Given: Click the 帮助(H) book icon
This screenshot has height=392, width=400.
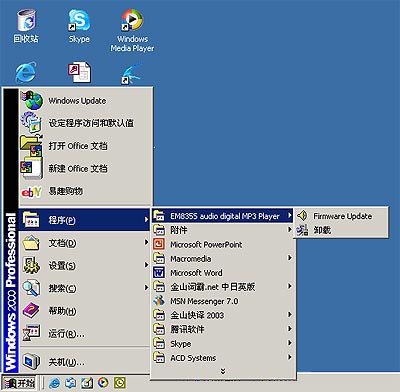Looking at the screenshot, I should click(x=31, y=311).
